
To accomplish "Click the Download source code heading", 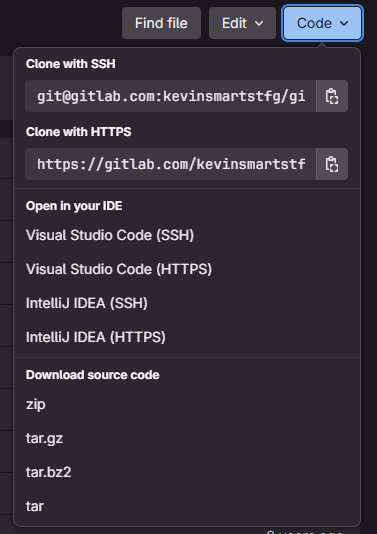I will click(x=93, y=375).
